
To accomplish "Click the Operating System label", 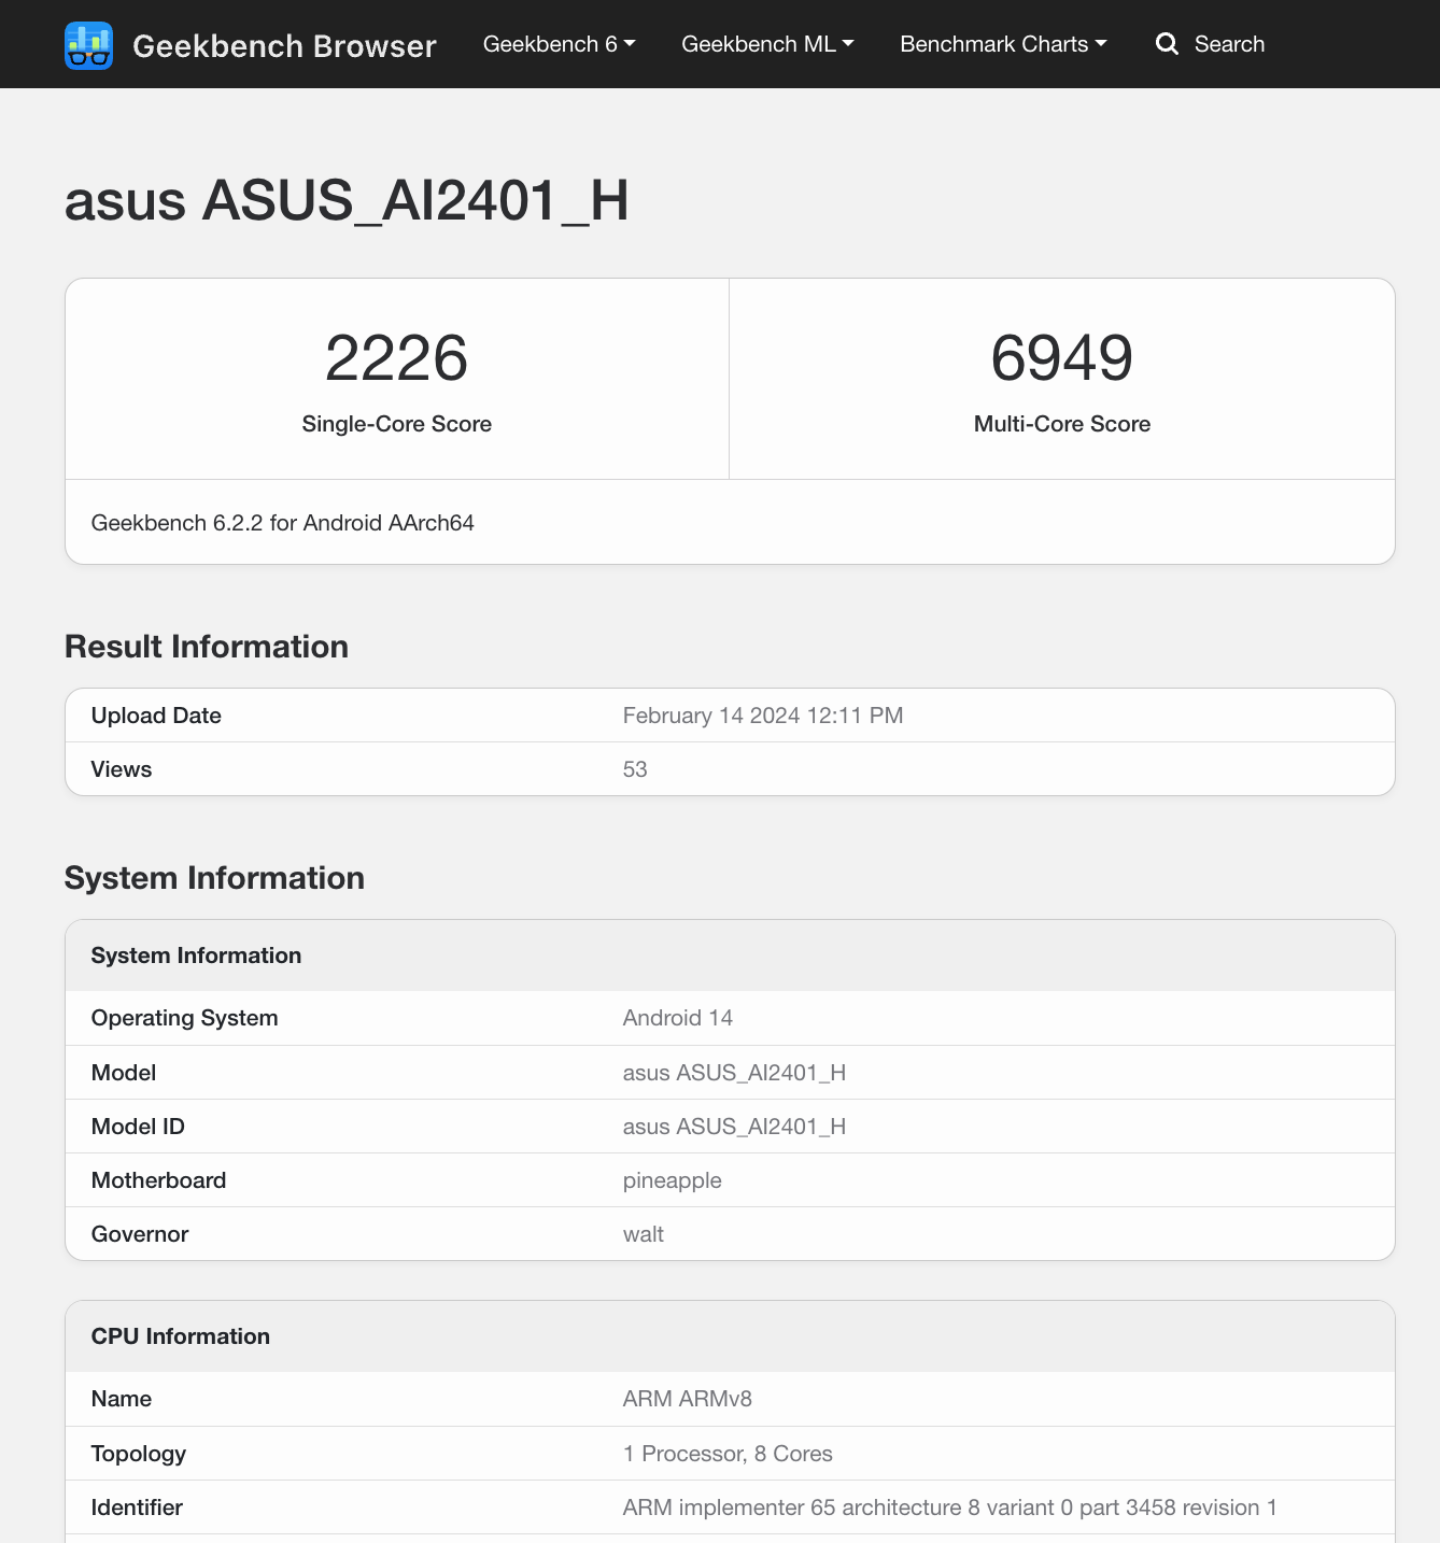I will (x=184, y=1018).
